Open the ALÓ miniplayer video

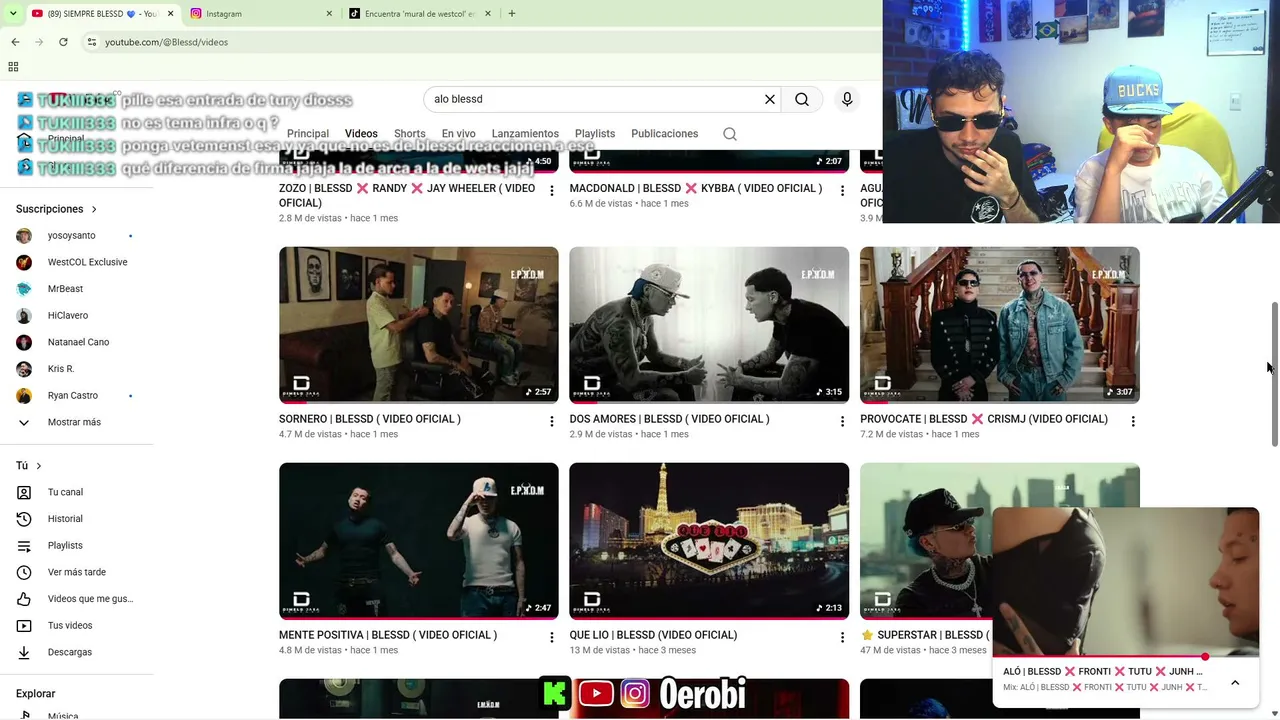pyautogui.click(x=1125, y=581)
